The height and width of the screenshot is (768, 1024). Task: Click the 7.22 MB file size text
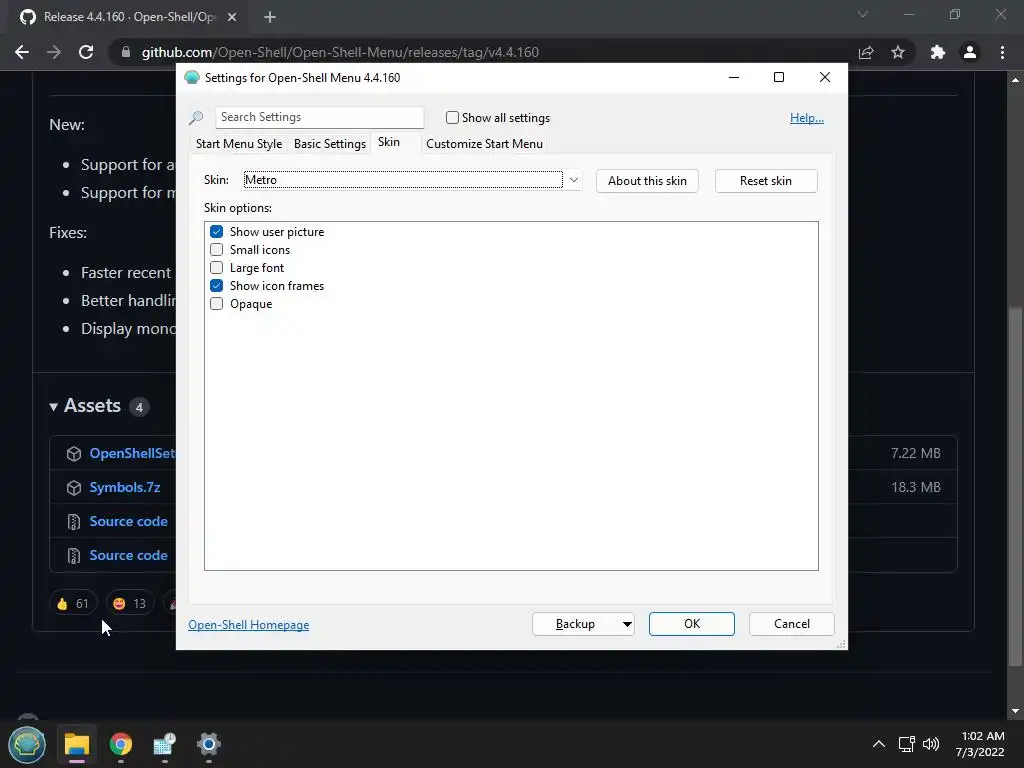point(916,453)
